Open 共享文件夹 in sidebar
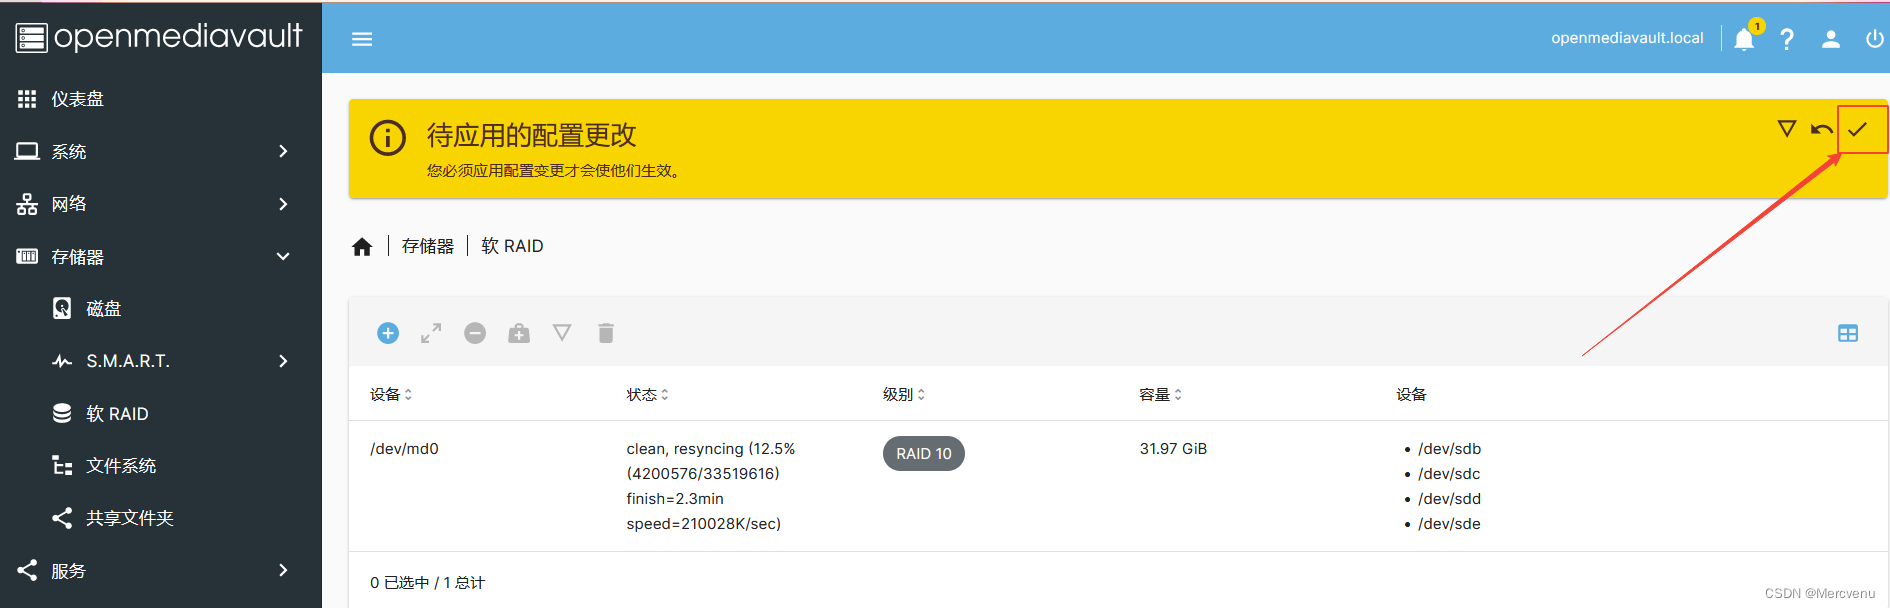Viewport: 1890px width, 608px height. (x=161, y=518)
